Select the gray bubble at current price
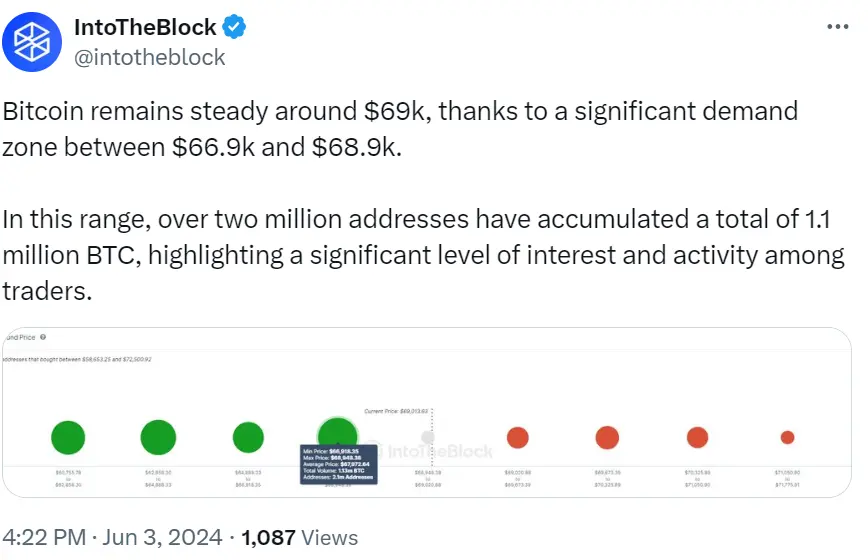The height and width of the screenshot is (560, 868). tap(428, 437)
